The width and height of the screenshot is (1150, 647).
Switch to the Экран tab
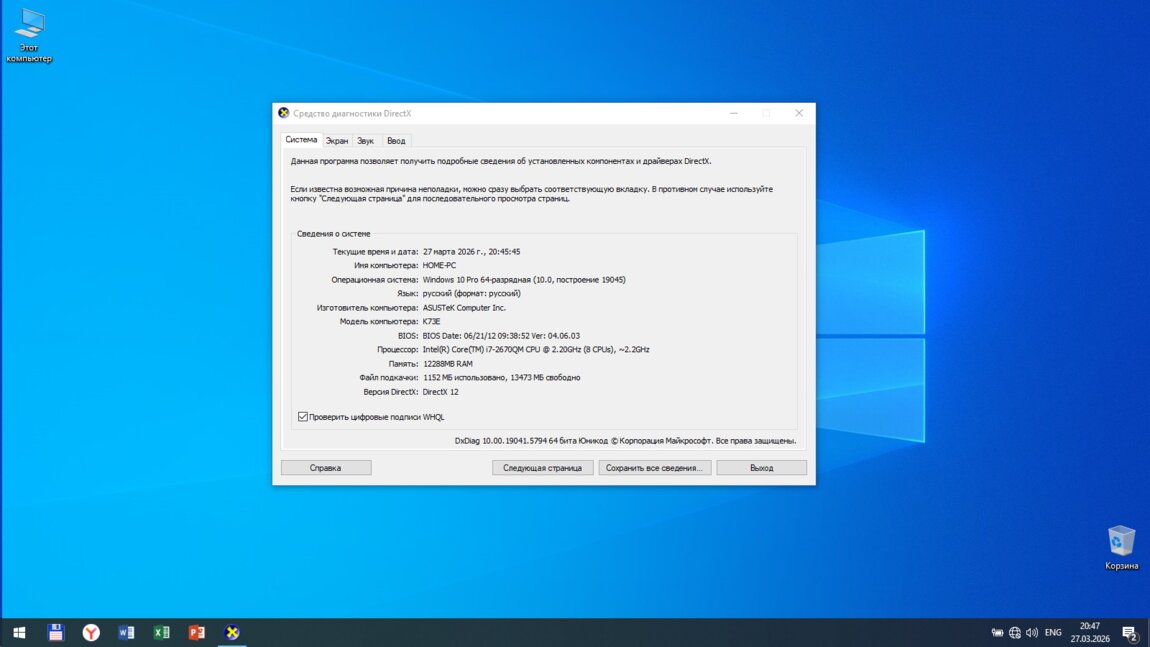click(x=337, y=141)
